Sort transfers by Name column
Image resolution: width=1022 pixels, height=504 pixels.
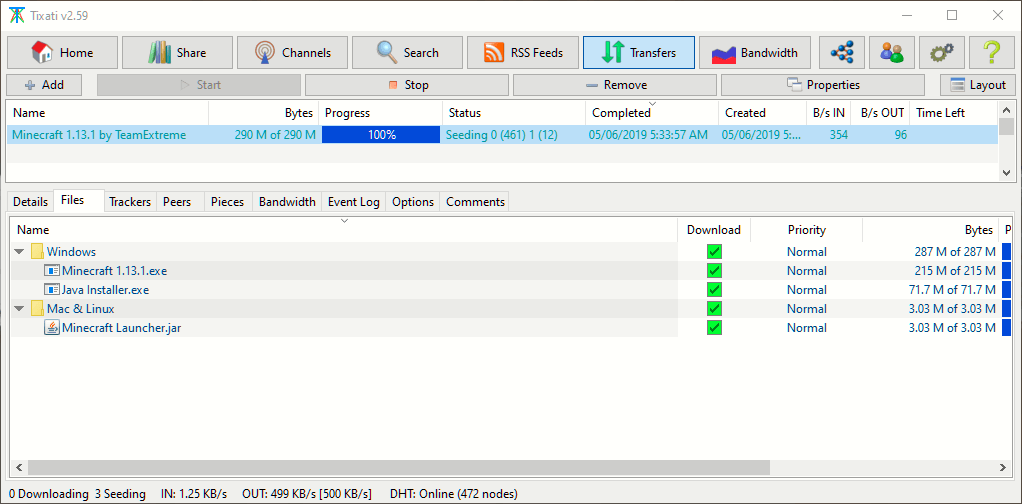click(x=108, y=113)
